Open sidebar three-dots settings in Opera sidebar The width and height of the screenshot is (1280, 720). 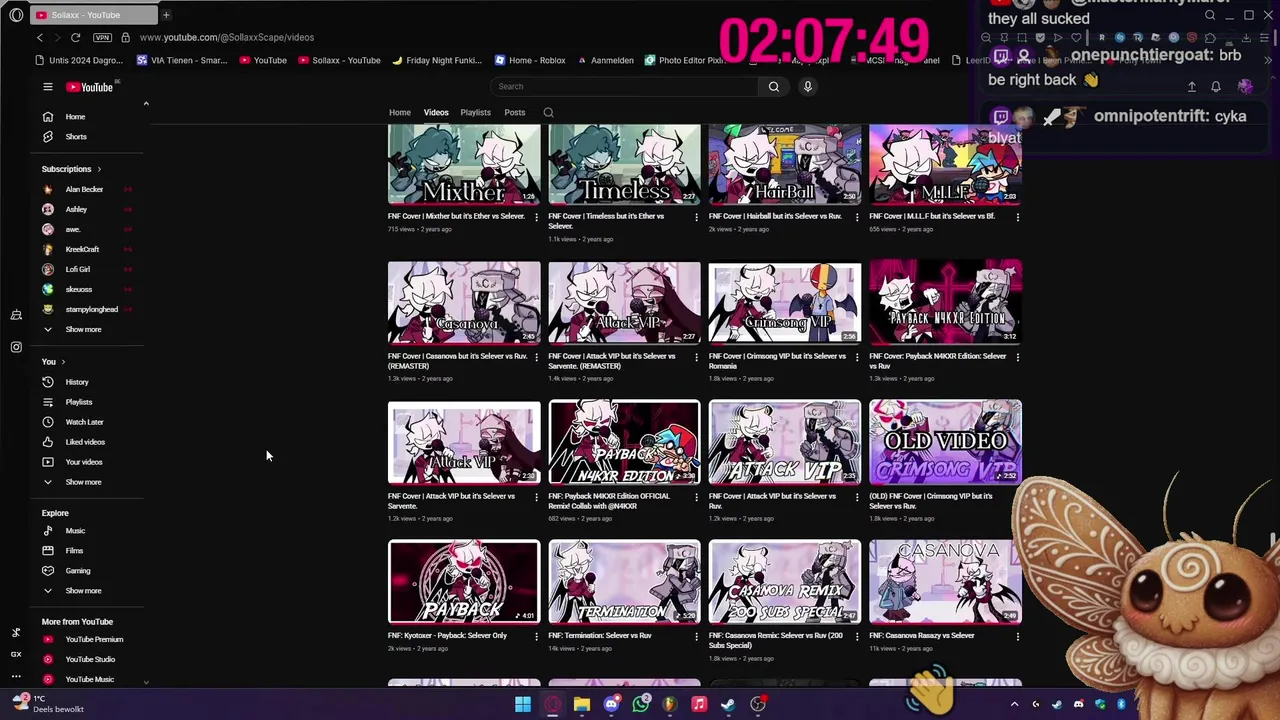coord(16,677)
